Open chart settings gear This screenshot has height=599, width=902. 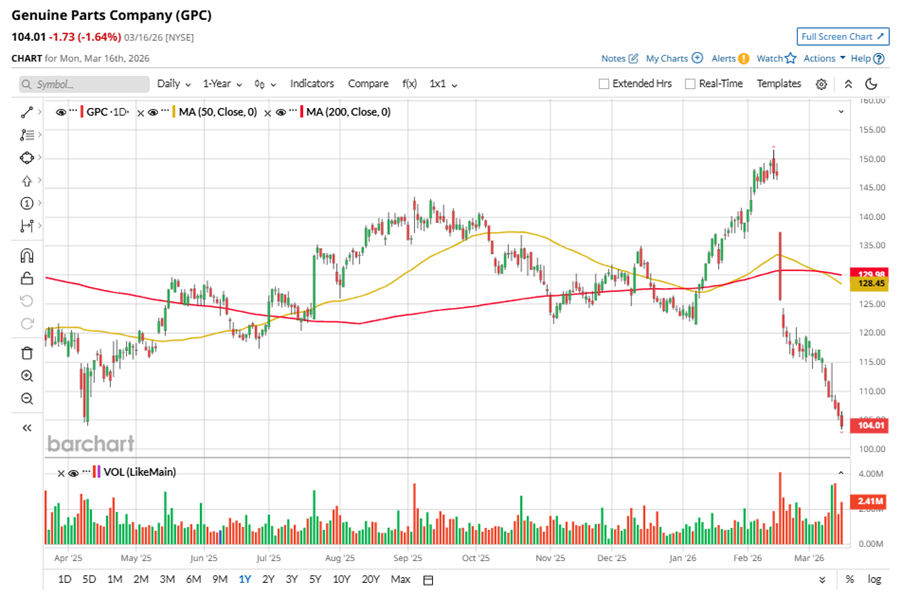[x=821, y=84]
